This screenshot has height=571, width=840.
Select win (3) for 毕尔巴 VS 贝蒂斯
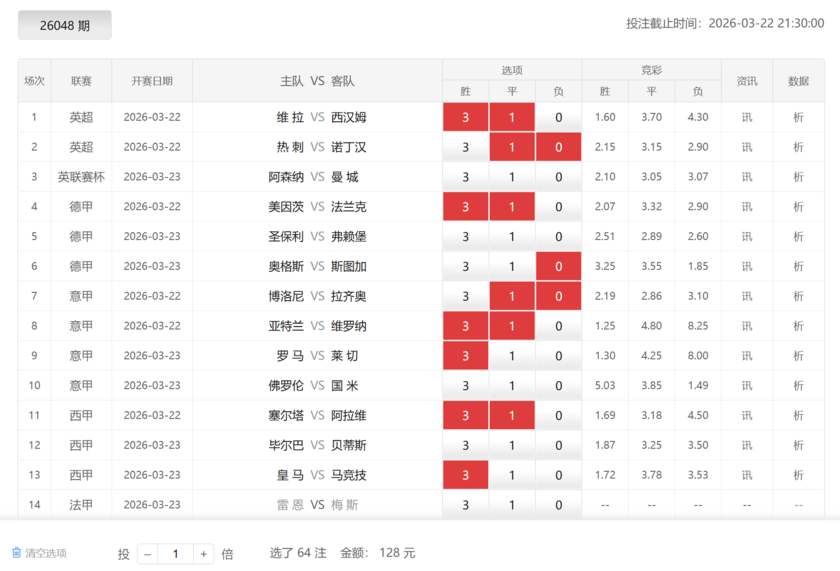(466, 445)
